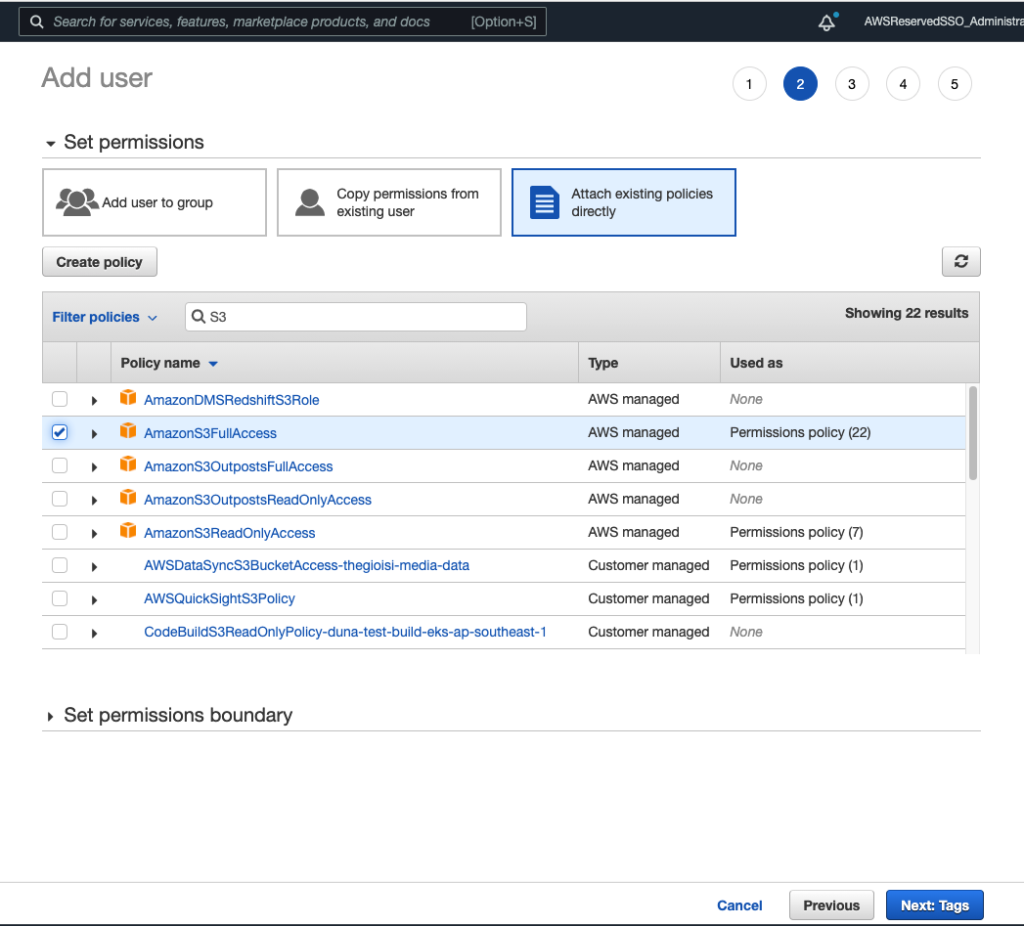This screenshot has width=1024, height=926.
Task: Check the CodeBuildS3ReadOnlyPolicy-duna-test checkbox
Action: [59, 632]
